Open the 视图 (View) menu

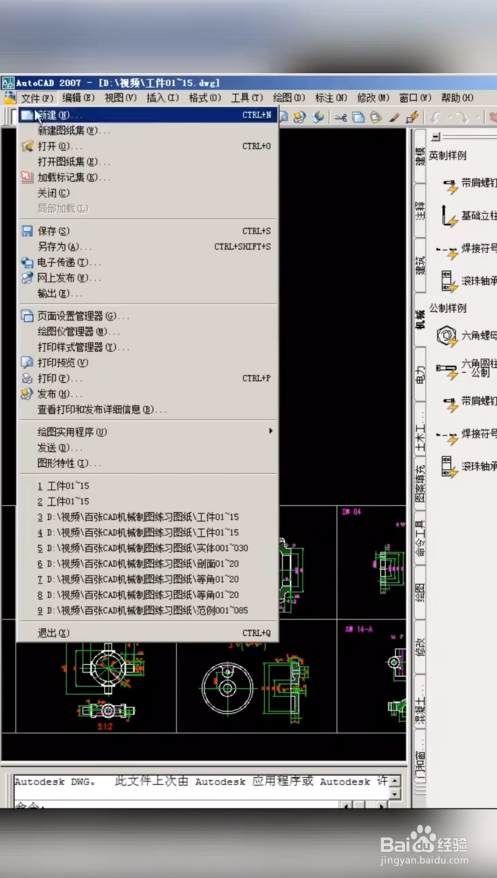120,97
